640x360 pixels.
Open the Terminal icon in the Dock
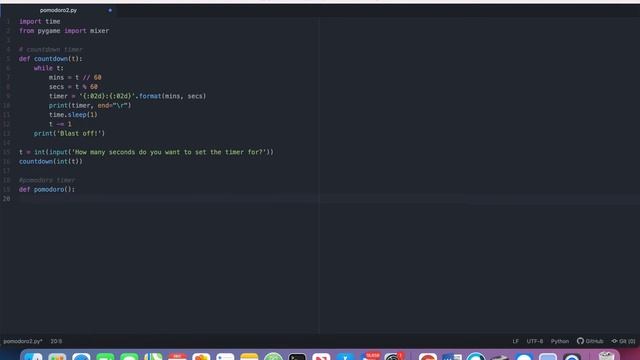point(297,356)
